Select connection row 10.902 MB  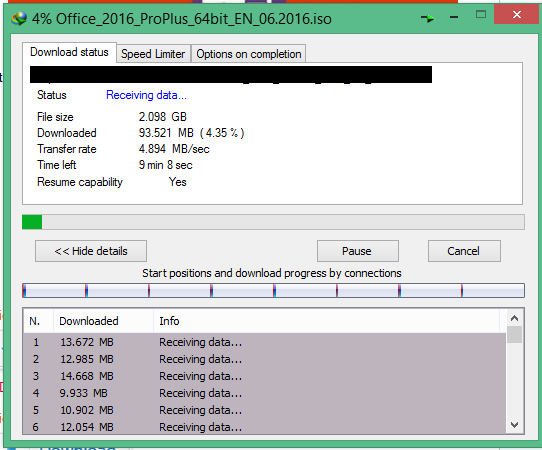(265, 410)
